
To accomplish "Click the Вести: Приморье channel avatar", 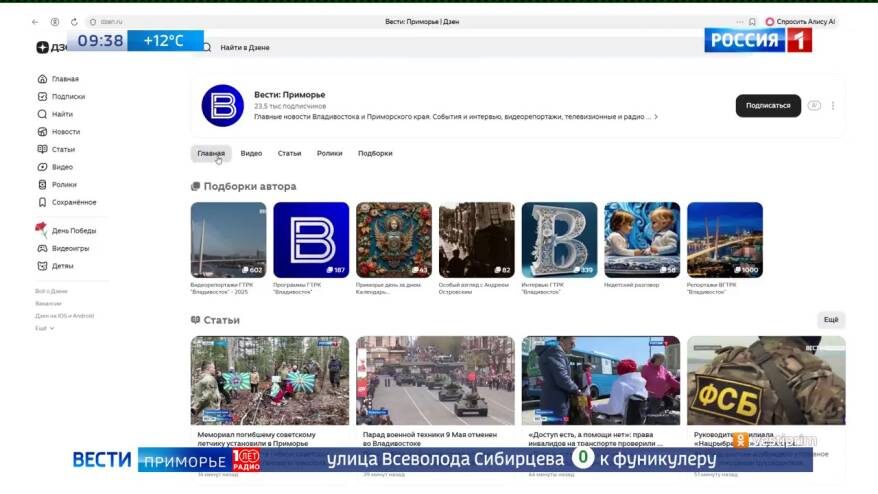I will coord(223,106).
